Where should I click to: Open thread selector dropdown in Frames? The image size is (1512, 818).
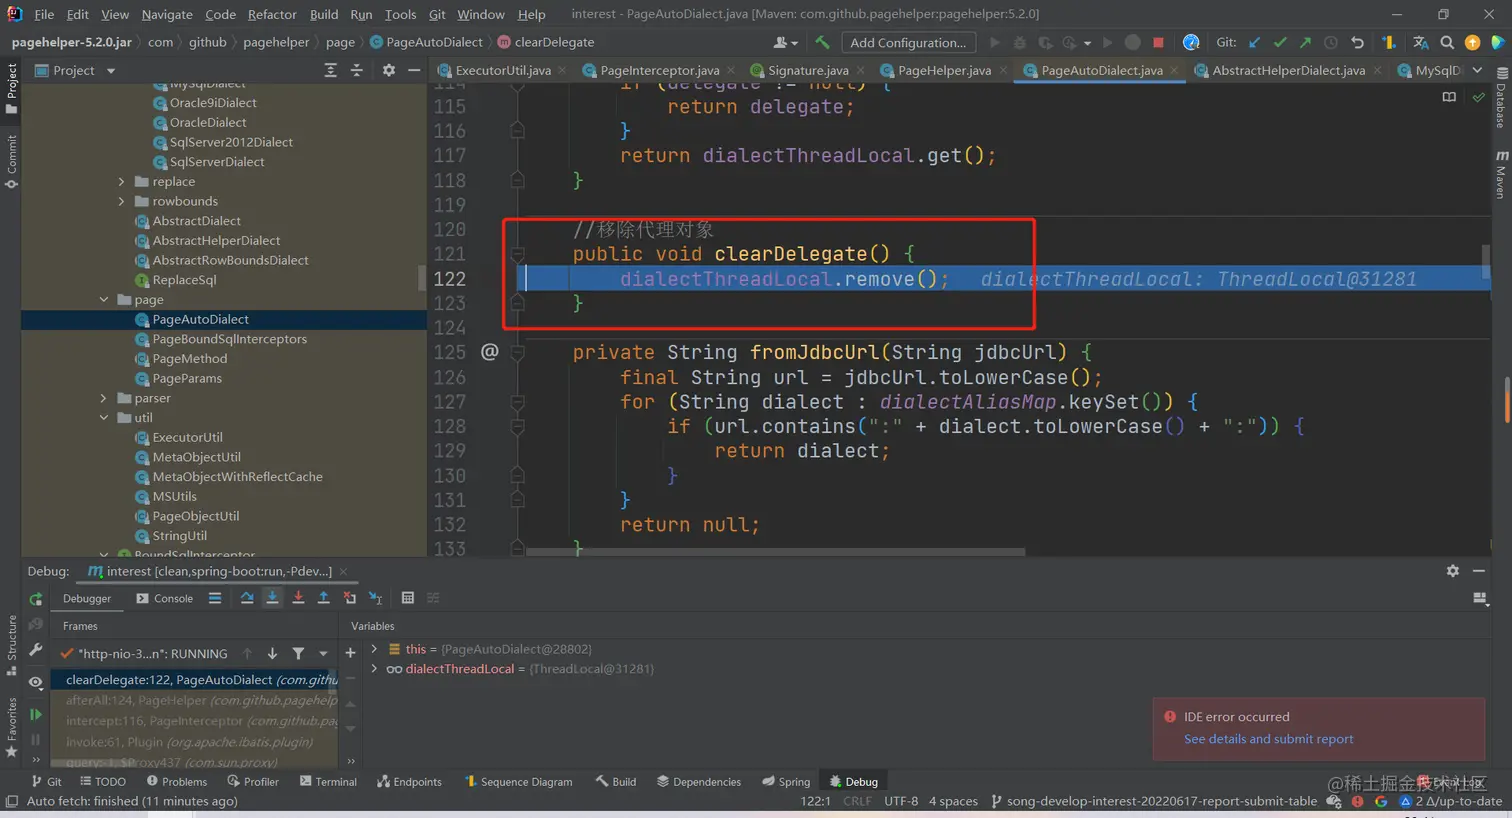click(x=323, y=653)
